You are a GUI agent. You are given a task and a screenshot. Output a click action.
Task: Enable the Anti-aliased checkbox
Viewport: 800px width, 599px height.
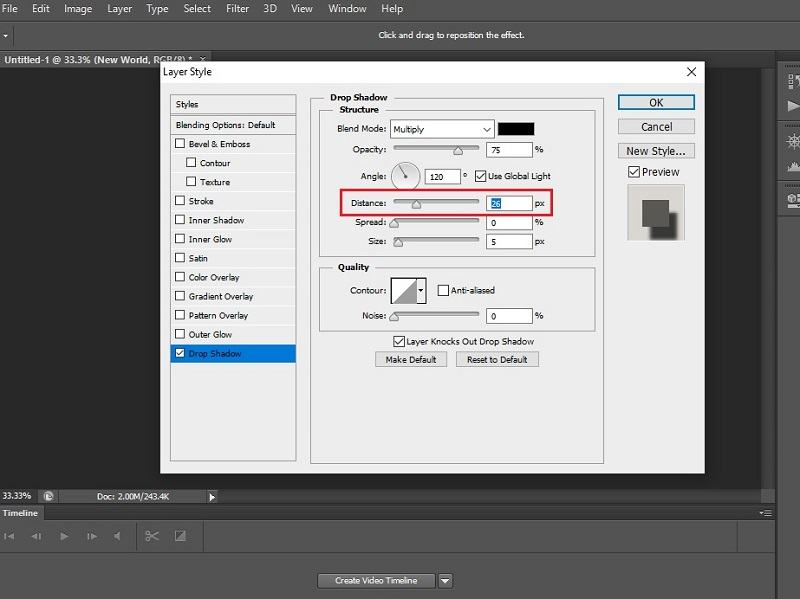(x=443, y=289)
